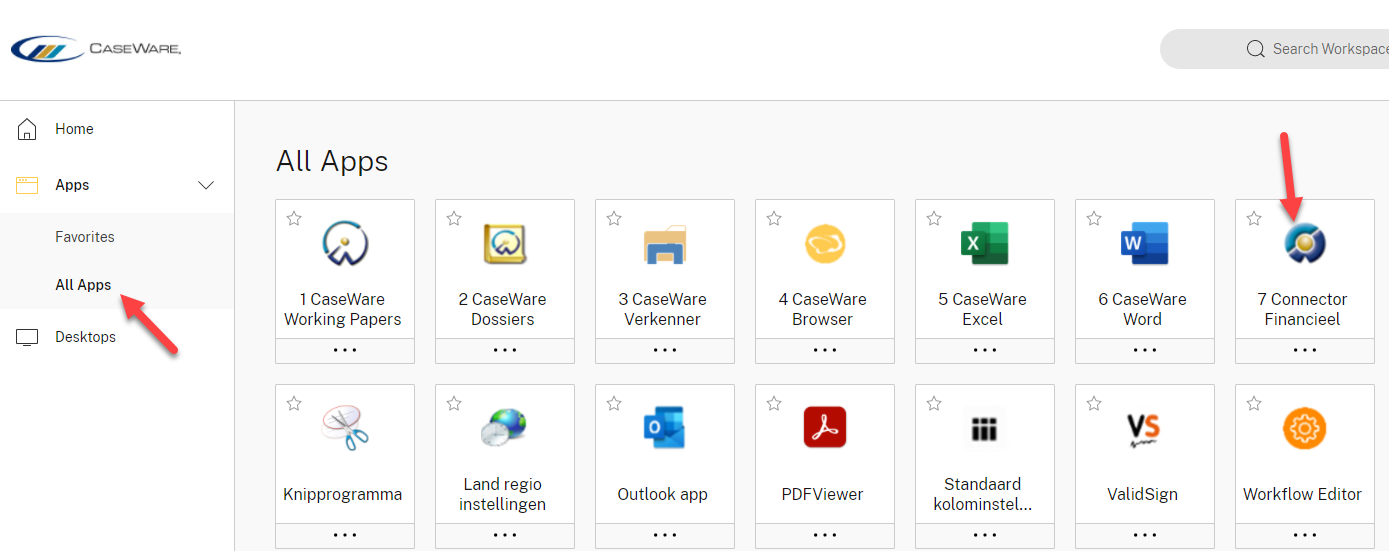Click the Apps window icon in sidebar

tap(27, 185)
